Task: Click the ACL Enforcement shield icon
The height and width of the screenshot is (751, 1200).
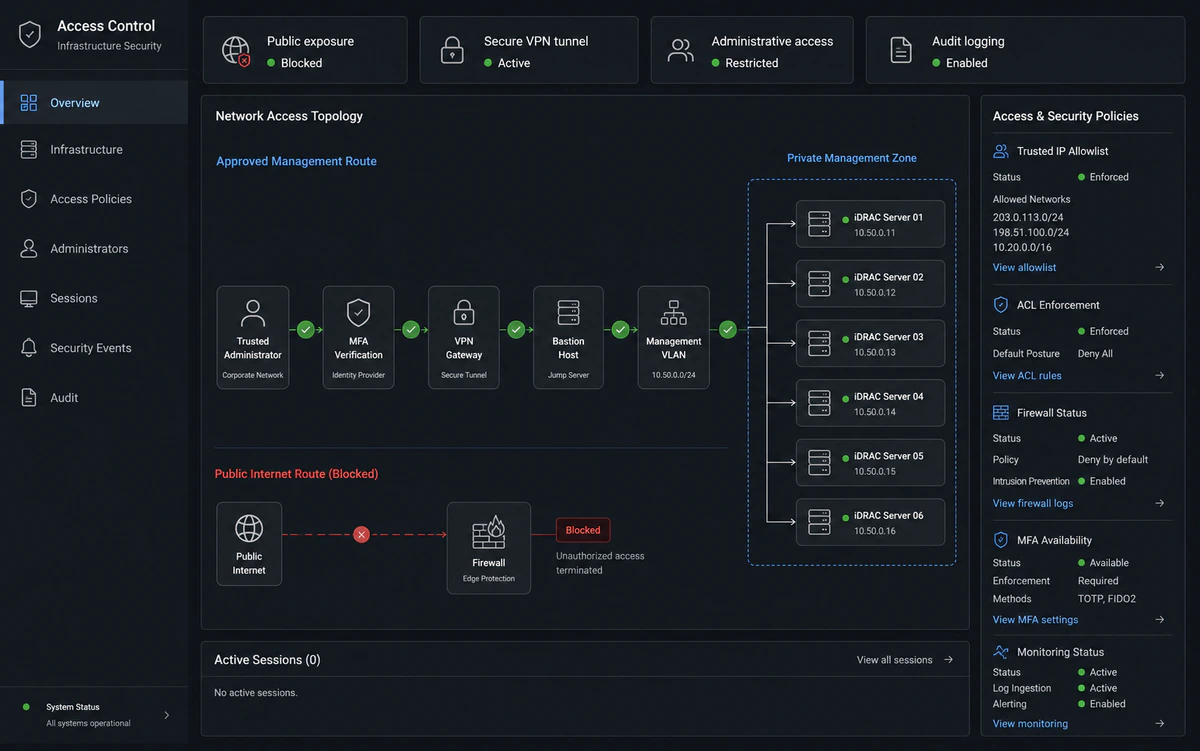Action: [x=1001, y=305]
